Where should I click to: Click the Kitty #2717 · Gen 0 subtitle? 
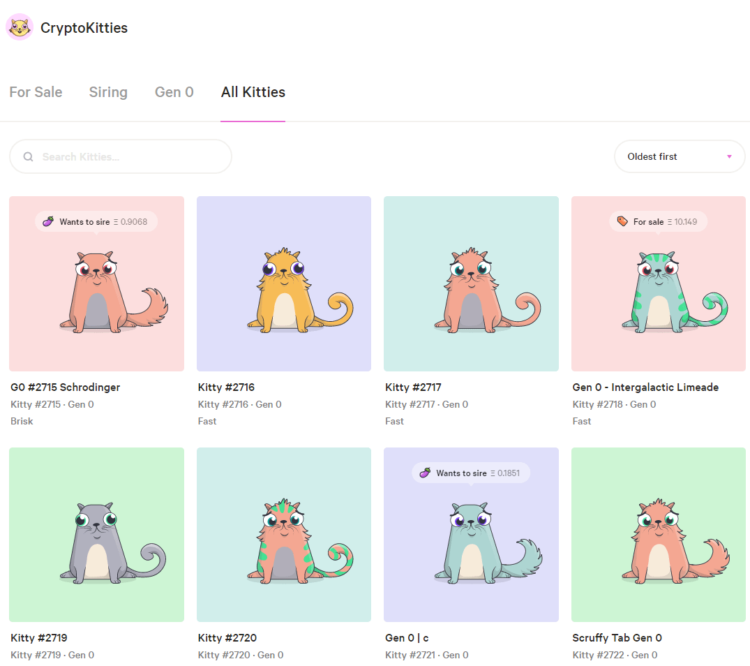point(427,404)
